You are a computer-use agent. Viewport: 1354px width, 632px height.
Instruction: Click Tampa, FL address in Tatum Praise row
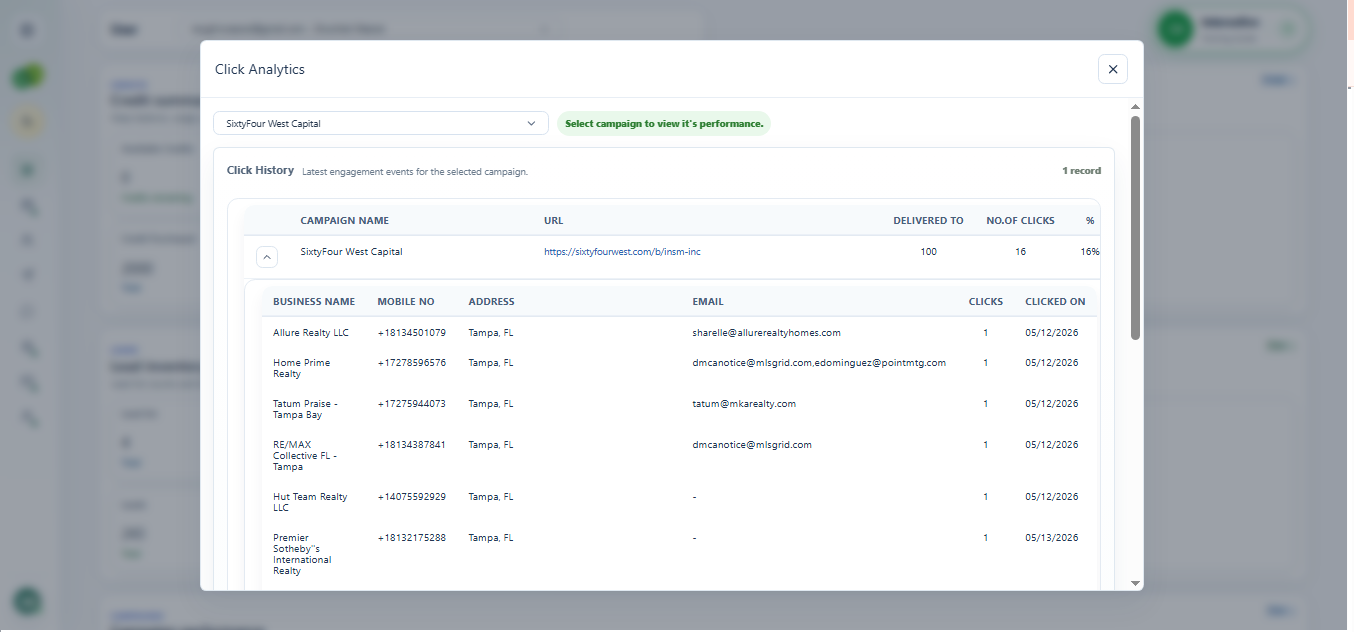coord(490,404)
